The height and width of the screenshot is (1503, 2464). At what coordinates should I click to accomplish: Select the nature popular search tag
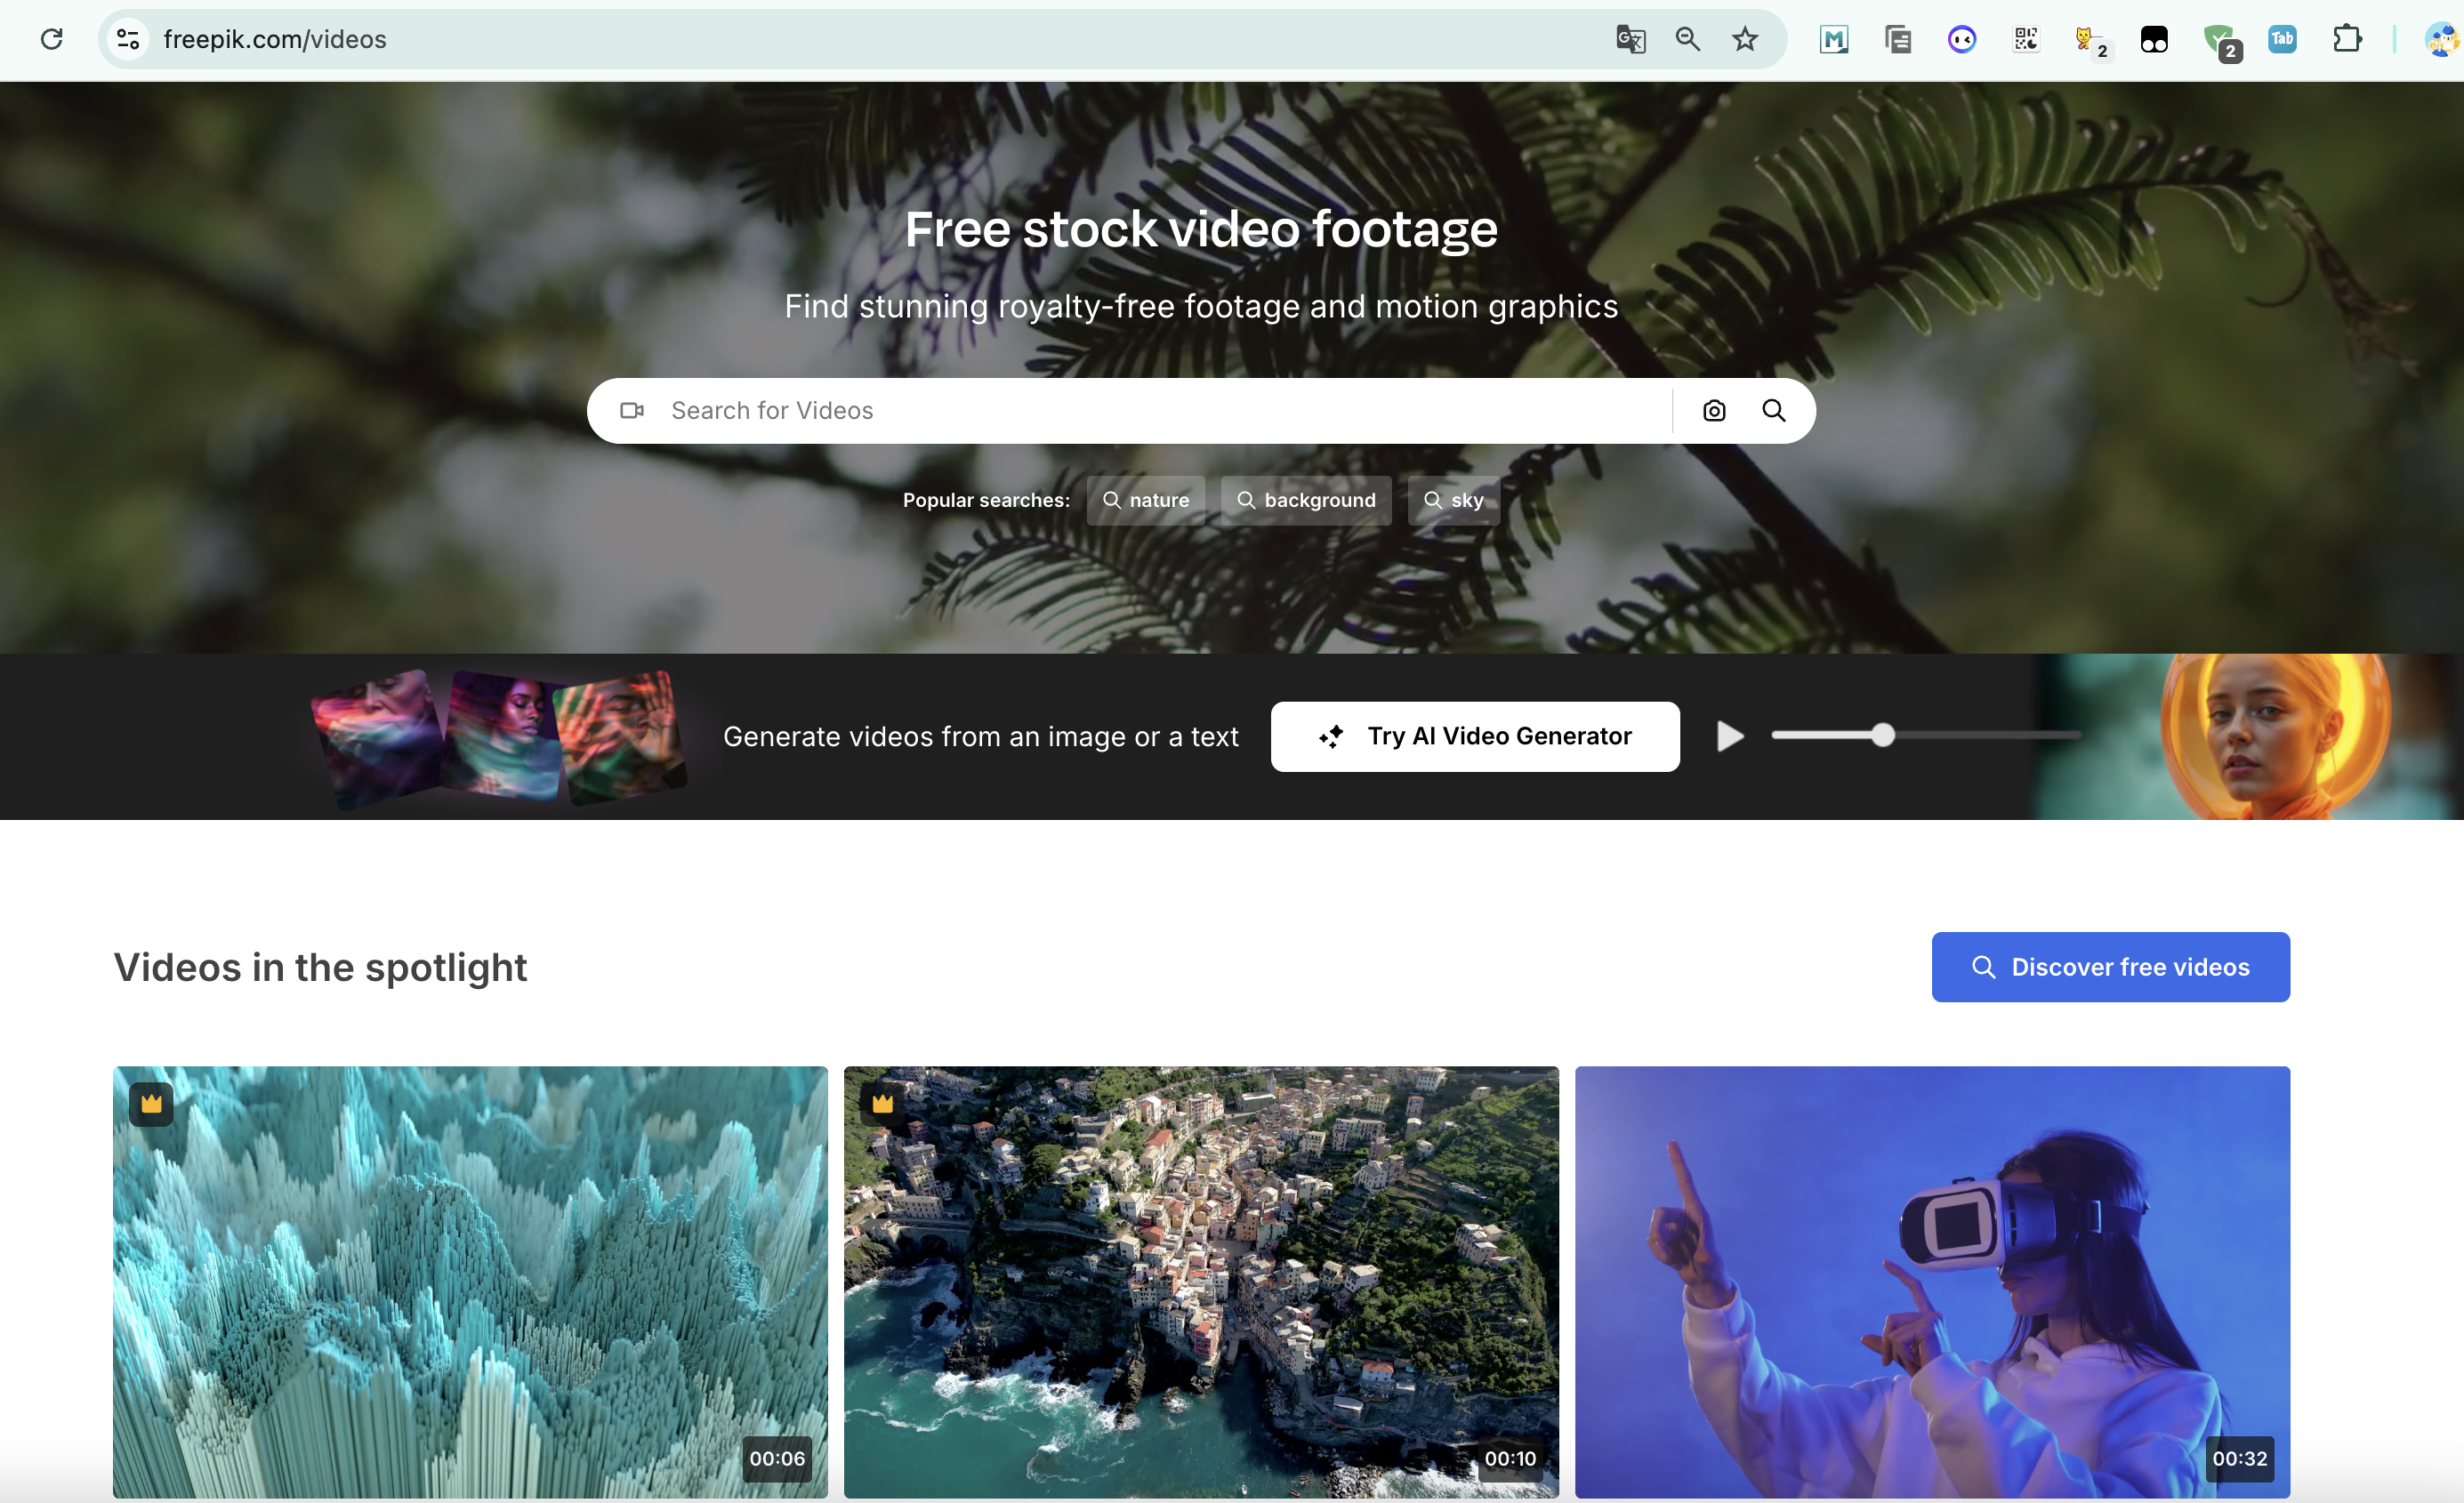1146,500
